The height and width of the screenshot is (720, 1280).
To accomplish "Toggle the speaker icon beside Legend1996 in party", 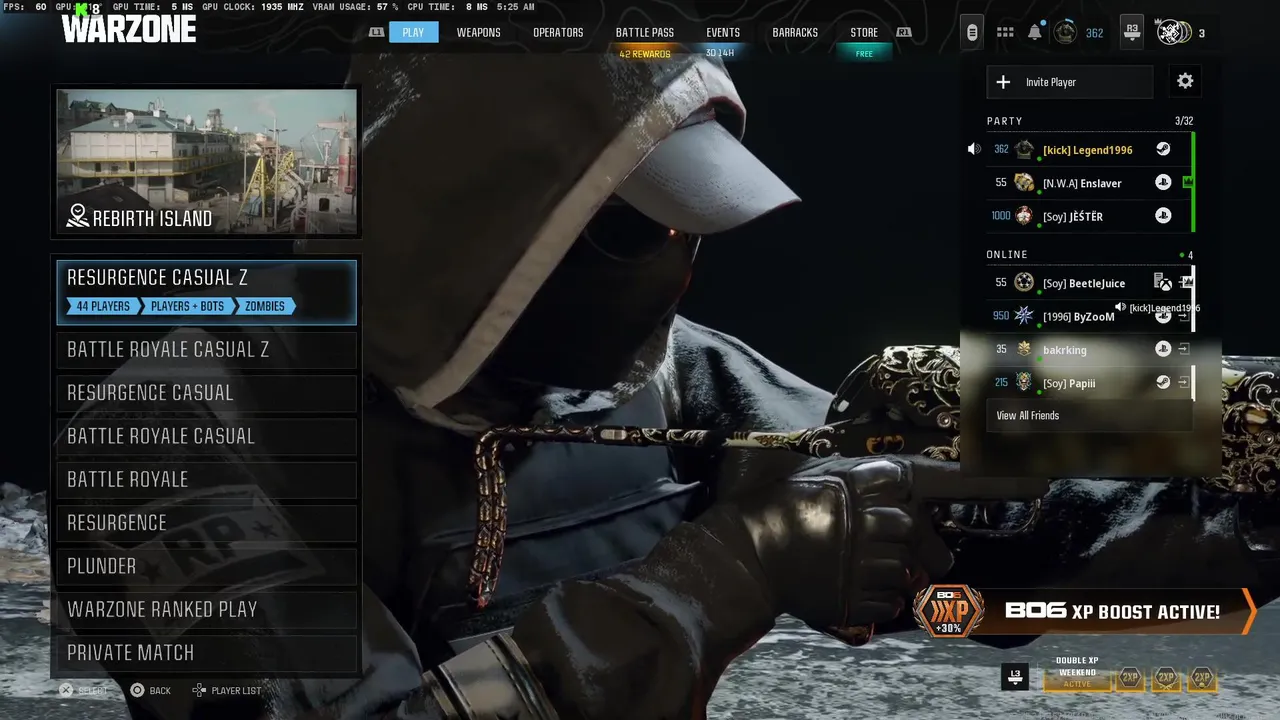I will (974, 150).
